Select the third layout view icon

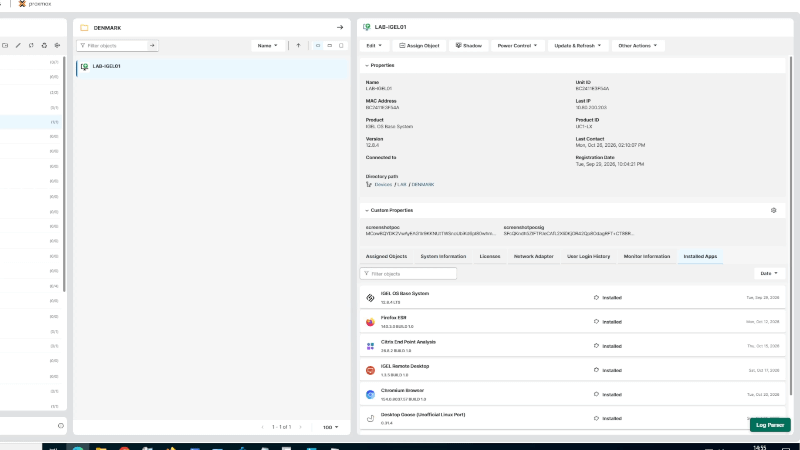pyautogui.click(x=341, y=45)
